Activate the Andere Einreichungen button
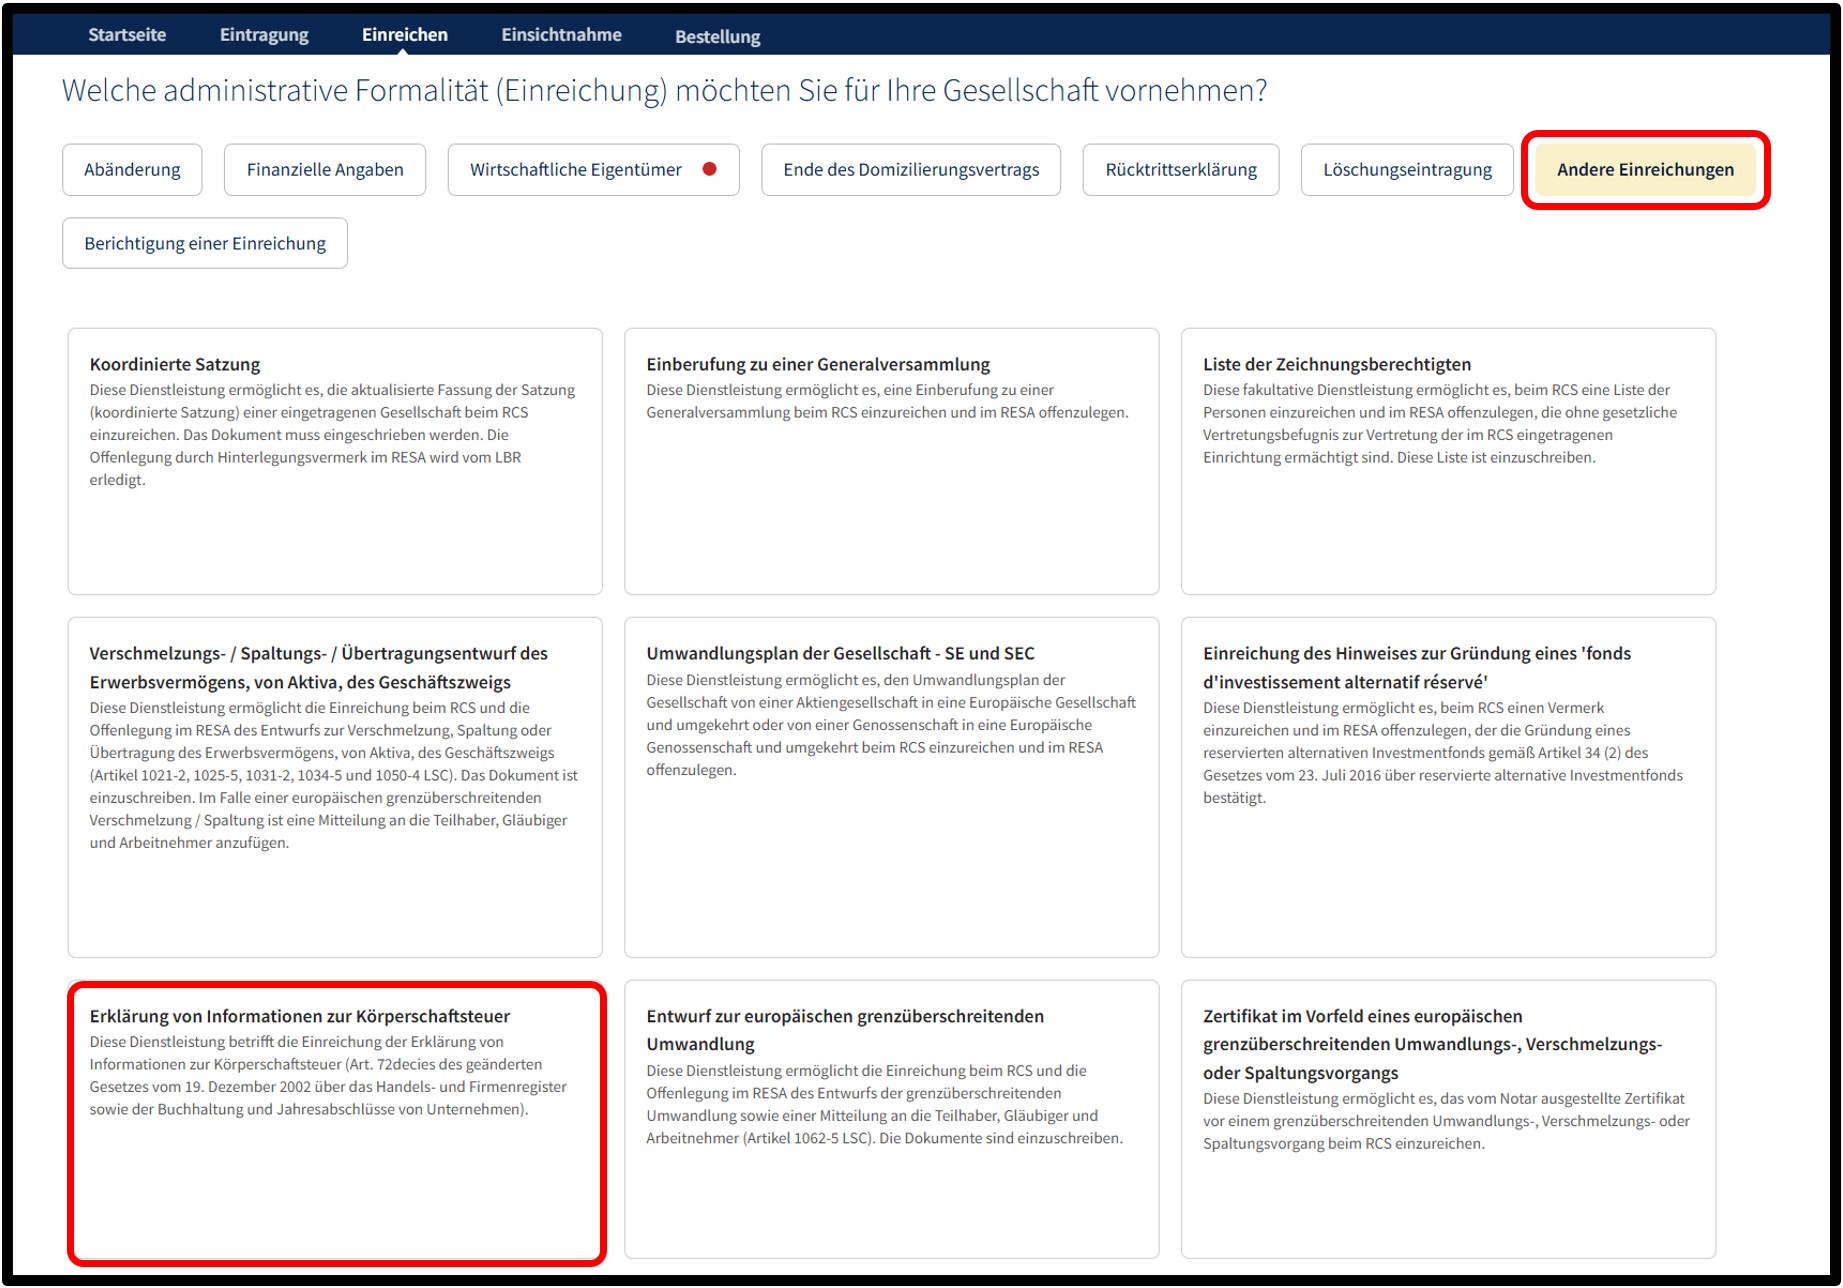 pyautogui.click(x=1645, y=170)
